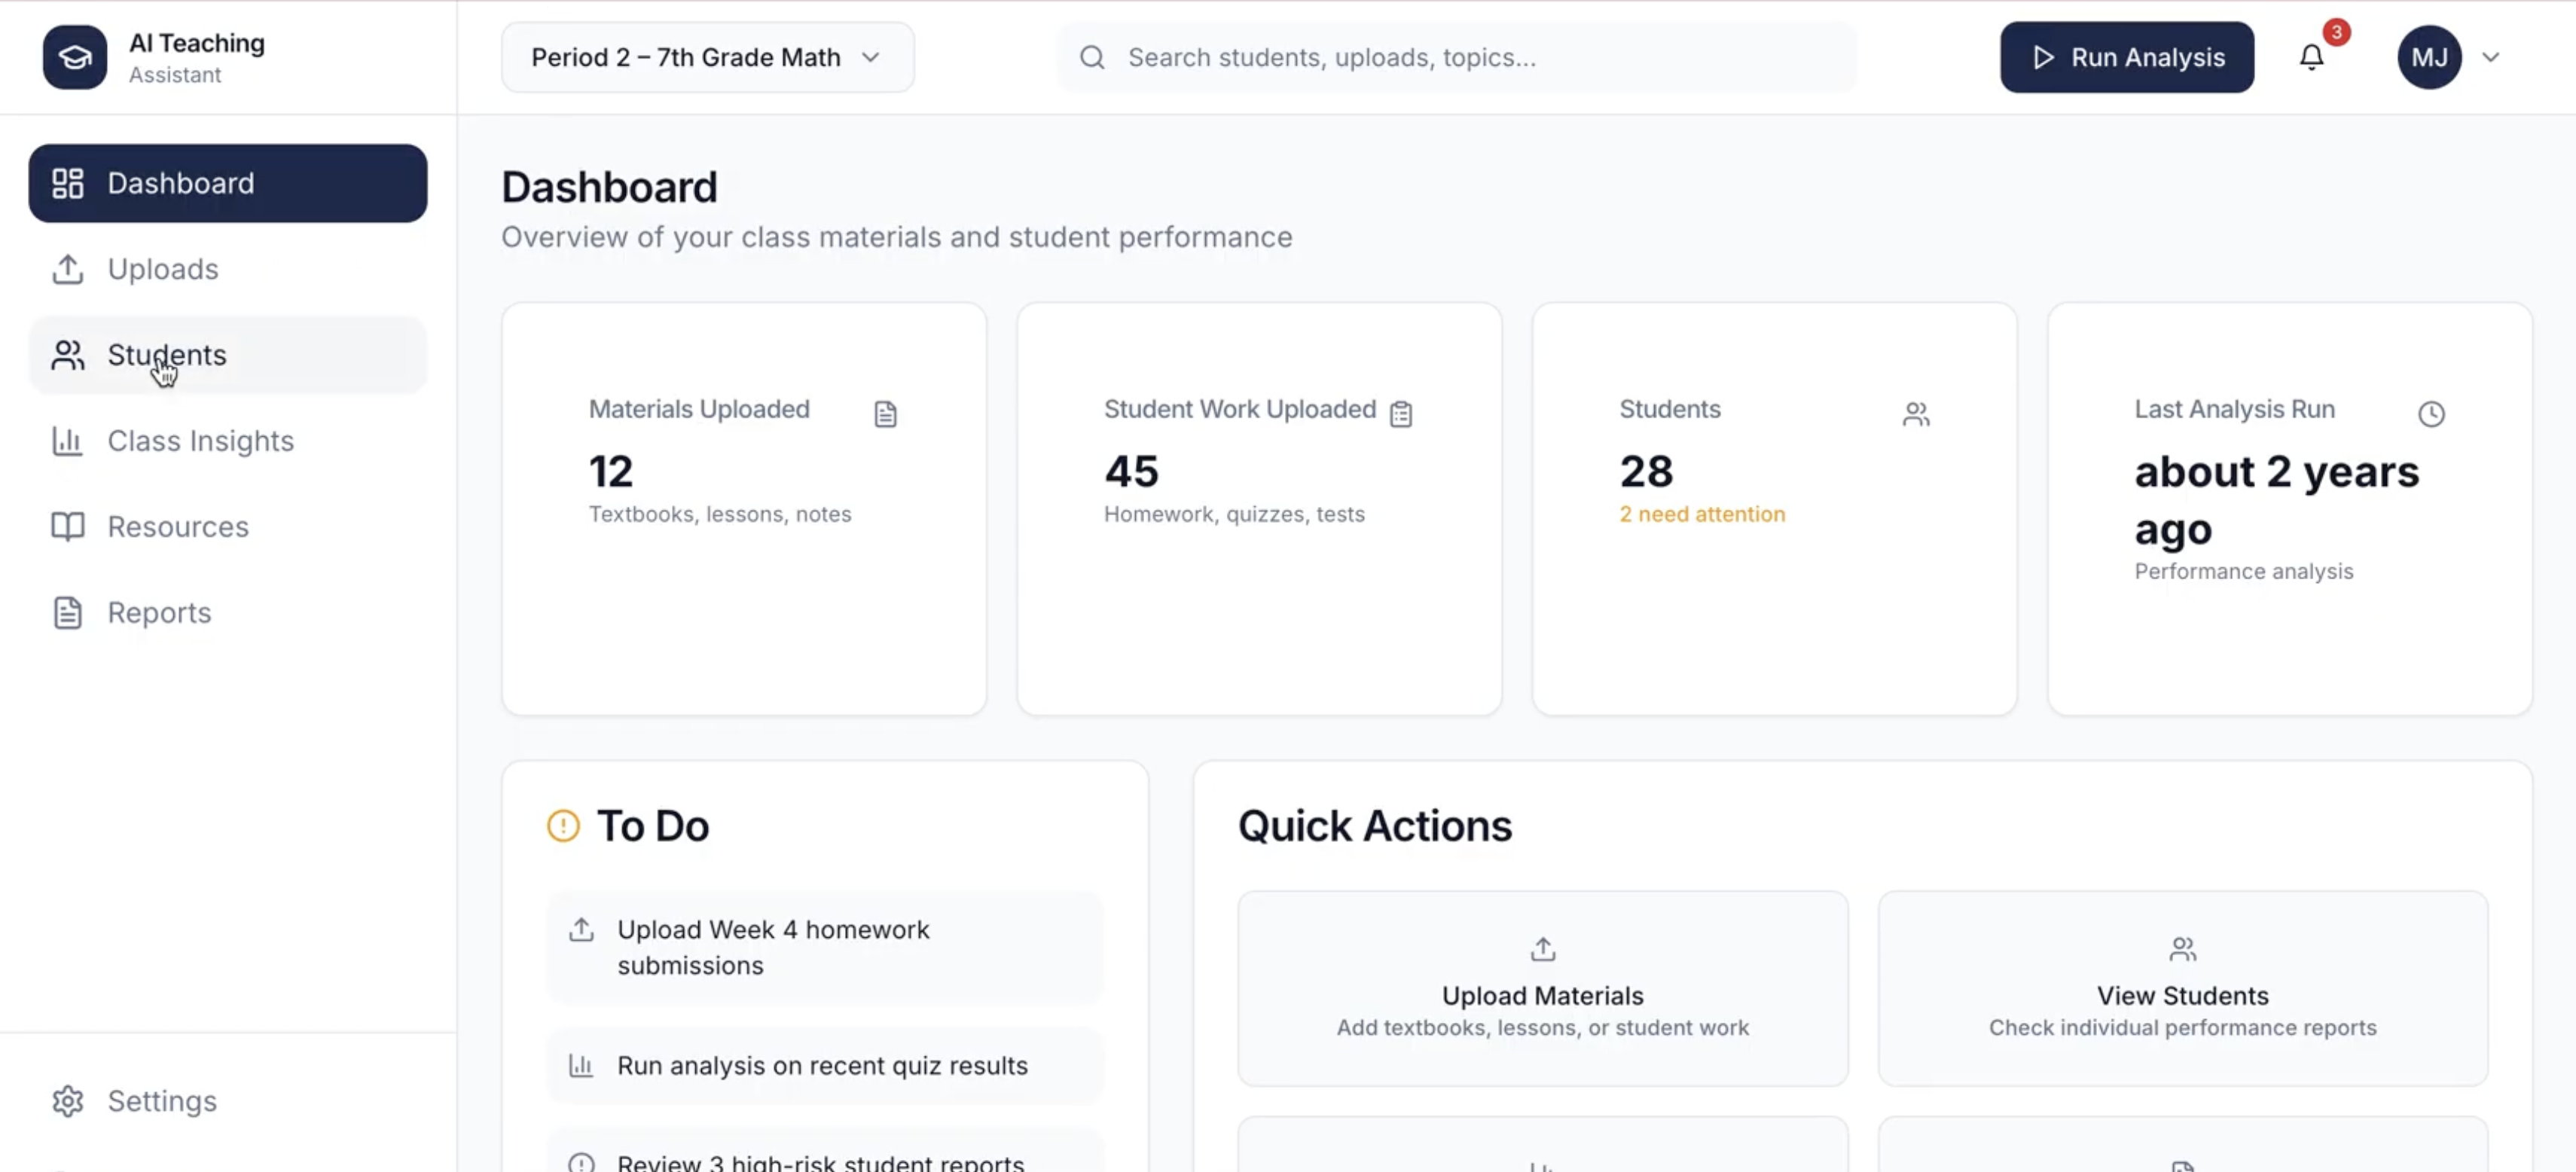
Task: Click the MJ profile avatar
Action: pyautogui.click(x=2429, y=57)
